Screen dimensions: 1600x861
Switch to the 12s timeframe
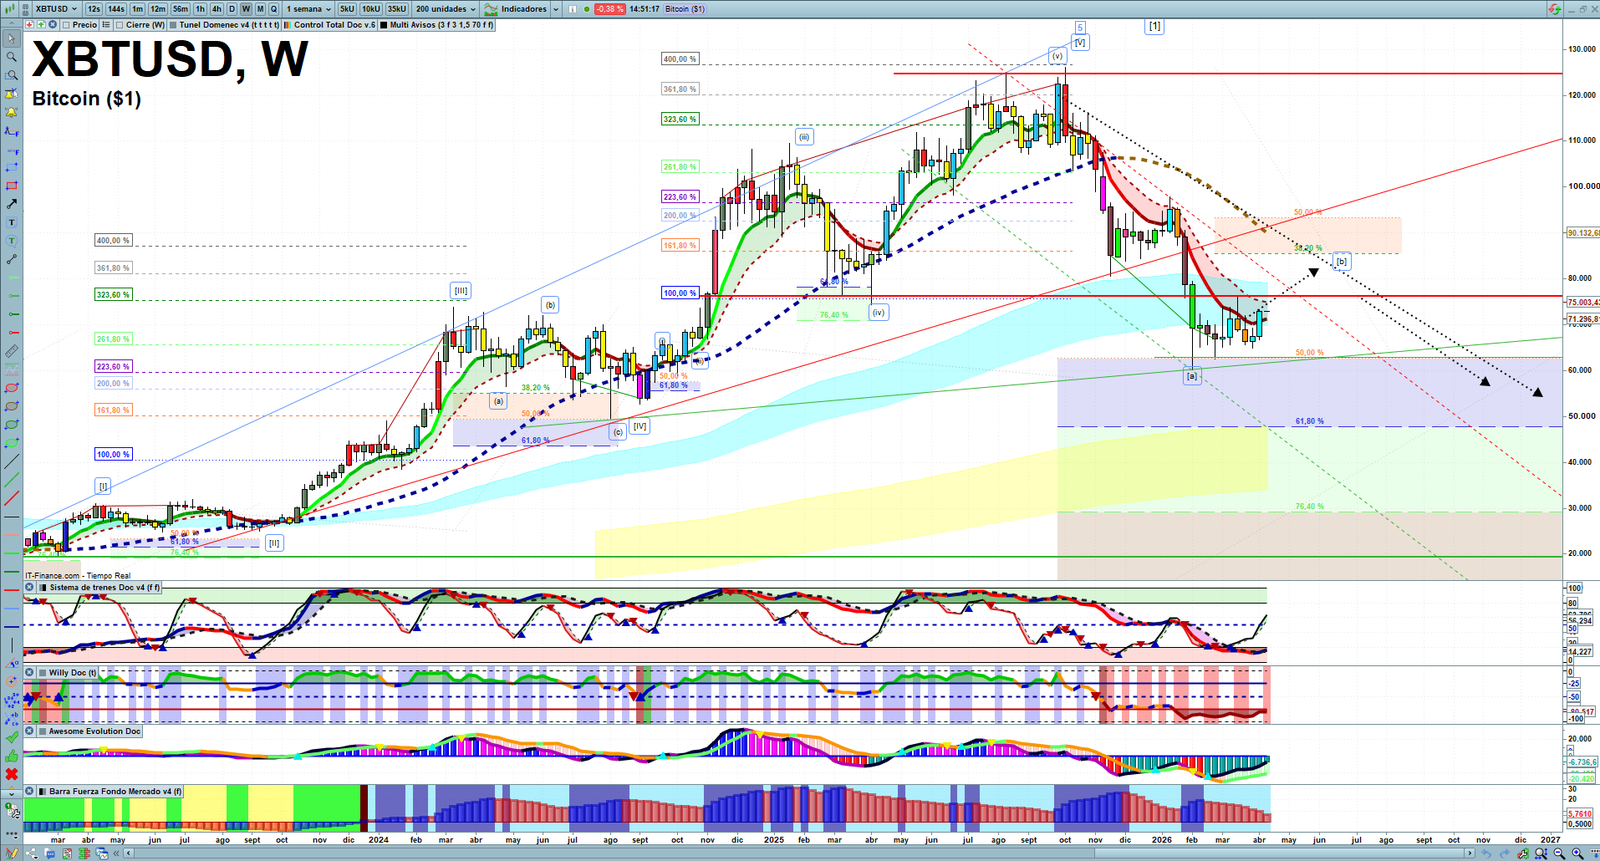[x=93, y=9]
